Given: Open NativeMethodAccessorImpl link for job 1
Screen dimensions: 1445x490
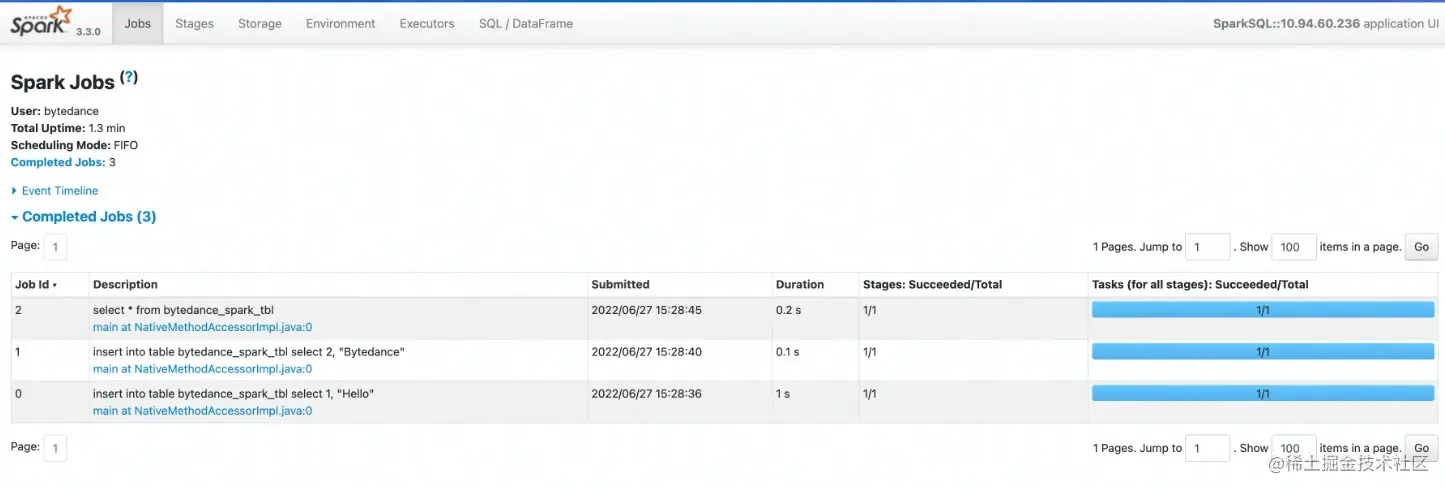Looking at the screenshot, I should point(202,369).
